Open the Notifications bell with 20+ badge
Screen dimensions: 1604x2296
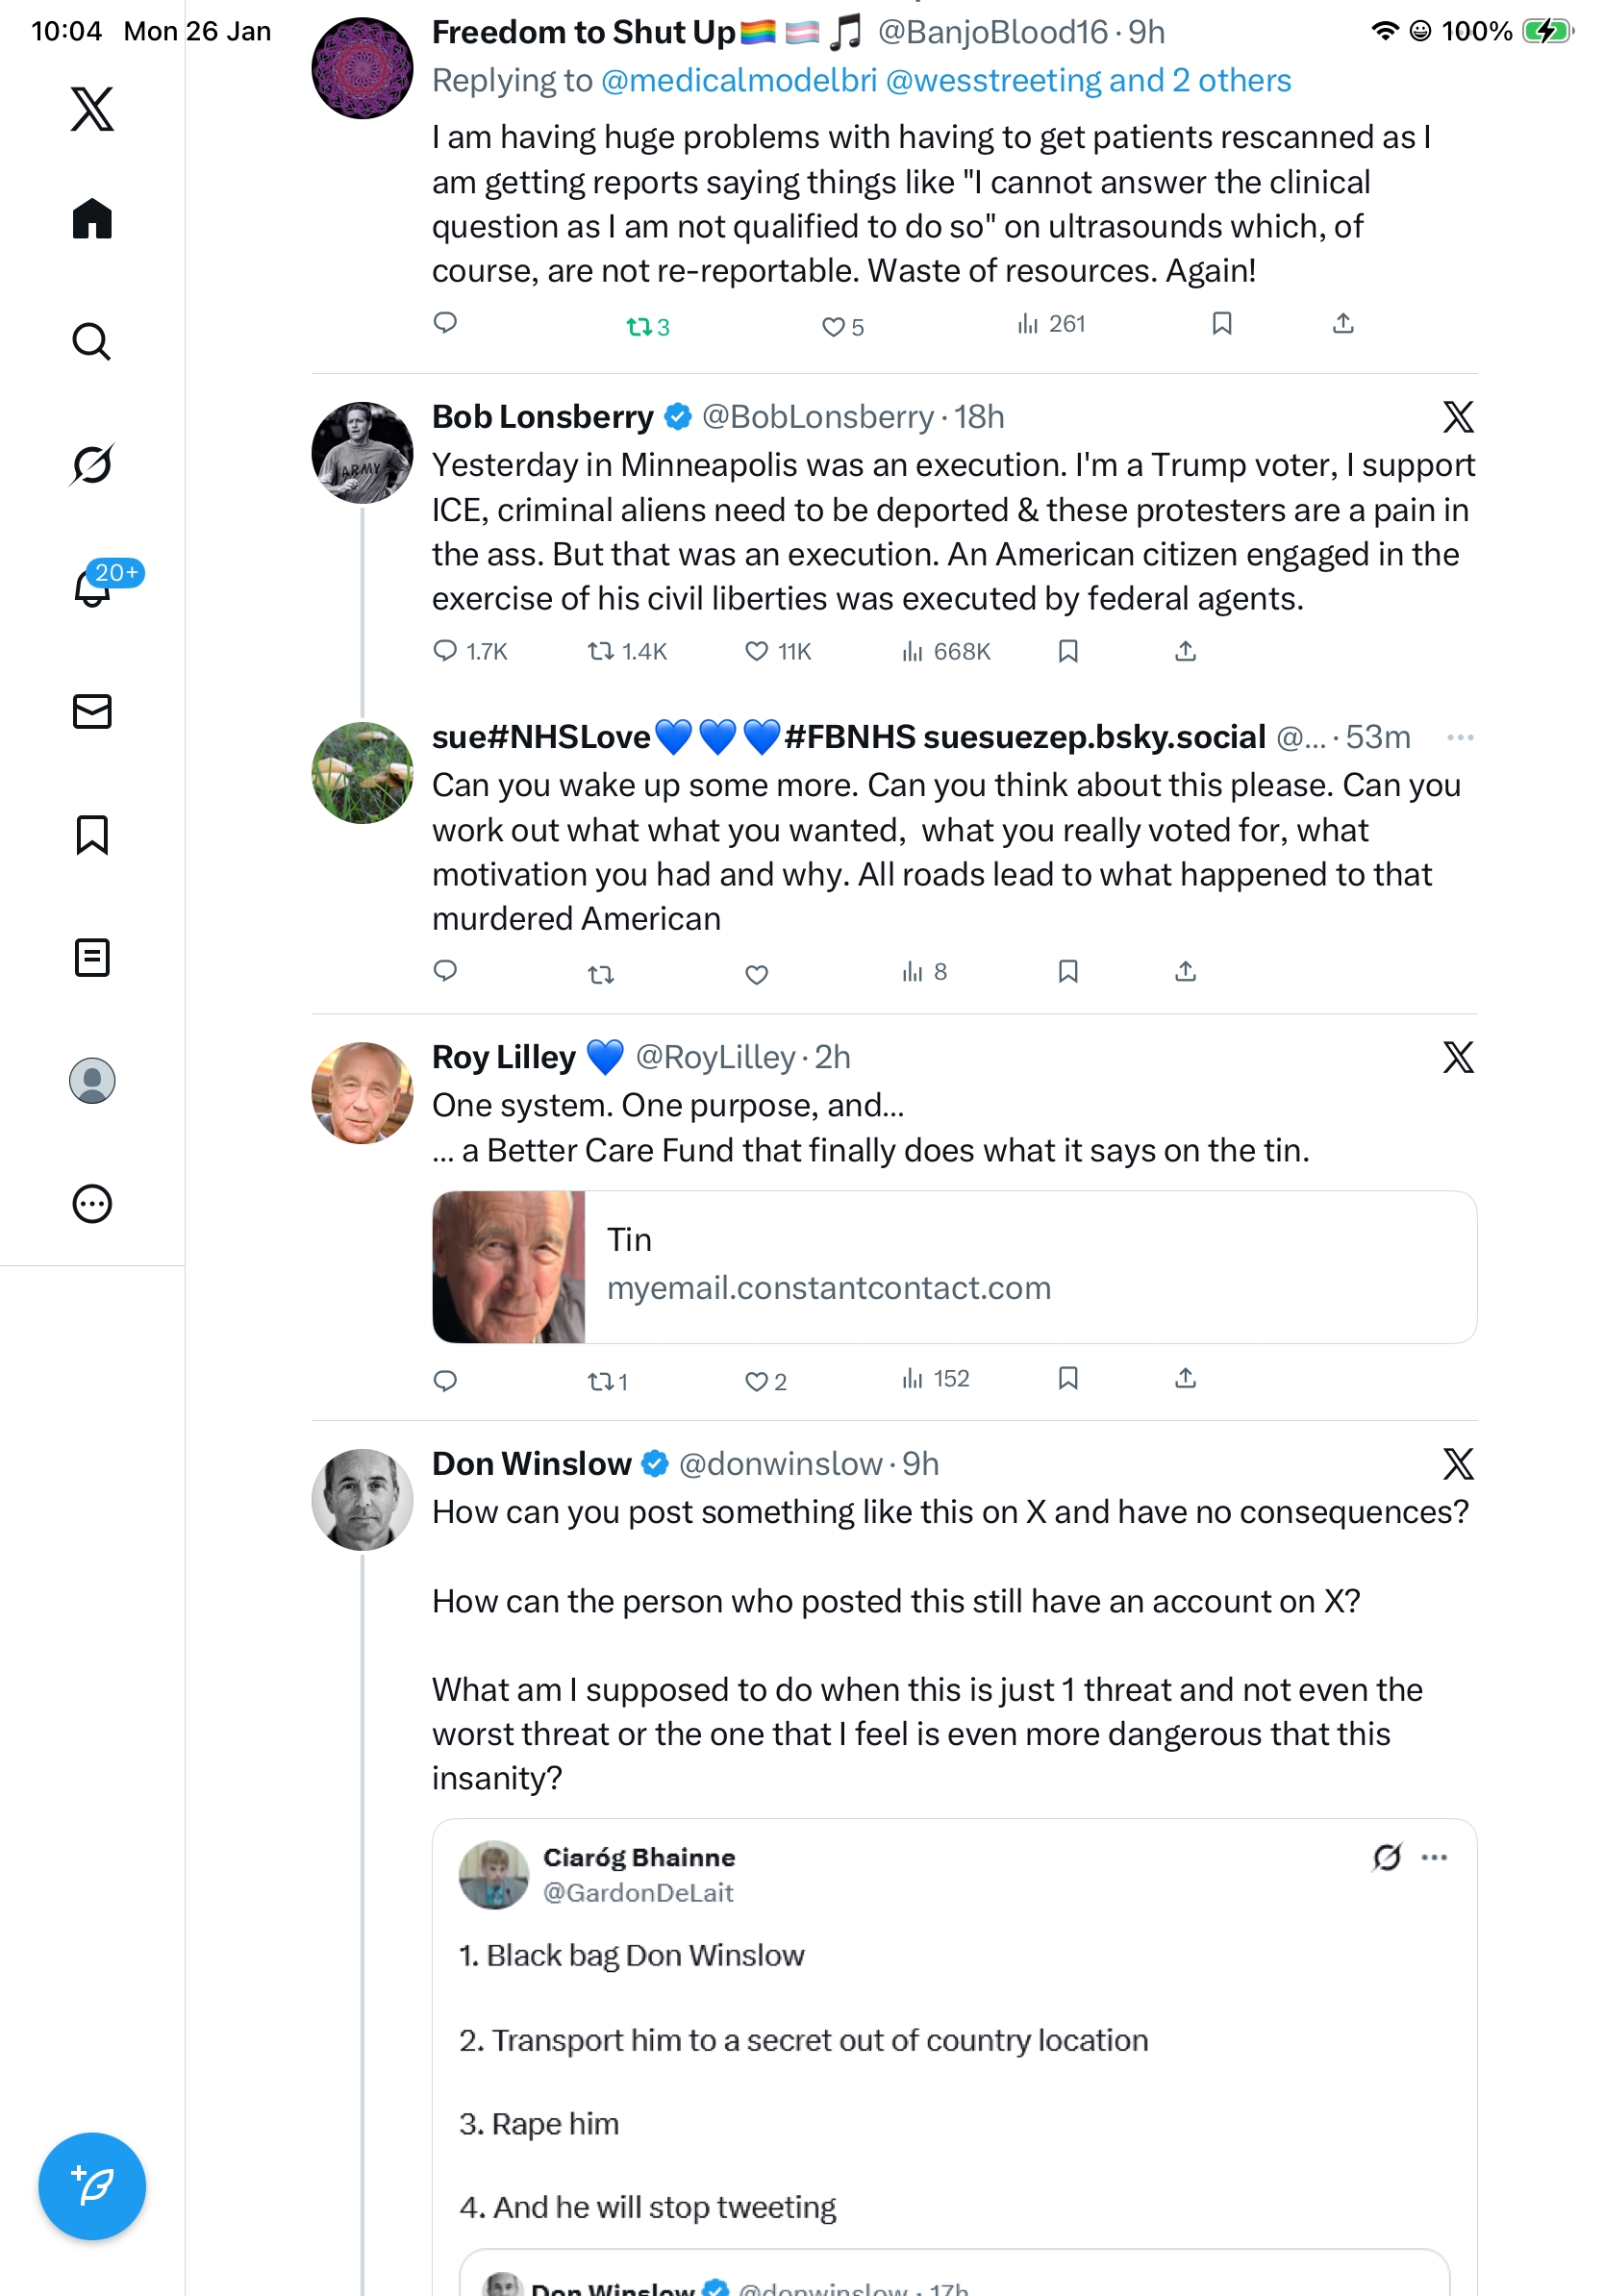(x=92, y=588)
